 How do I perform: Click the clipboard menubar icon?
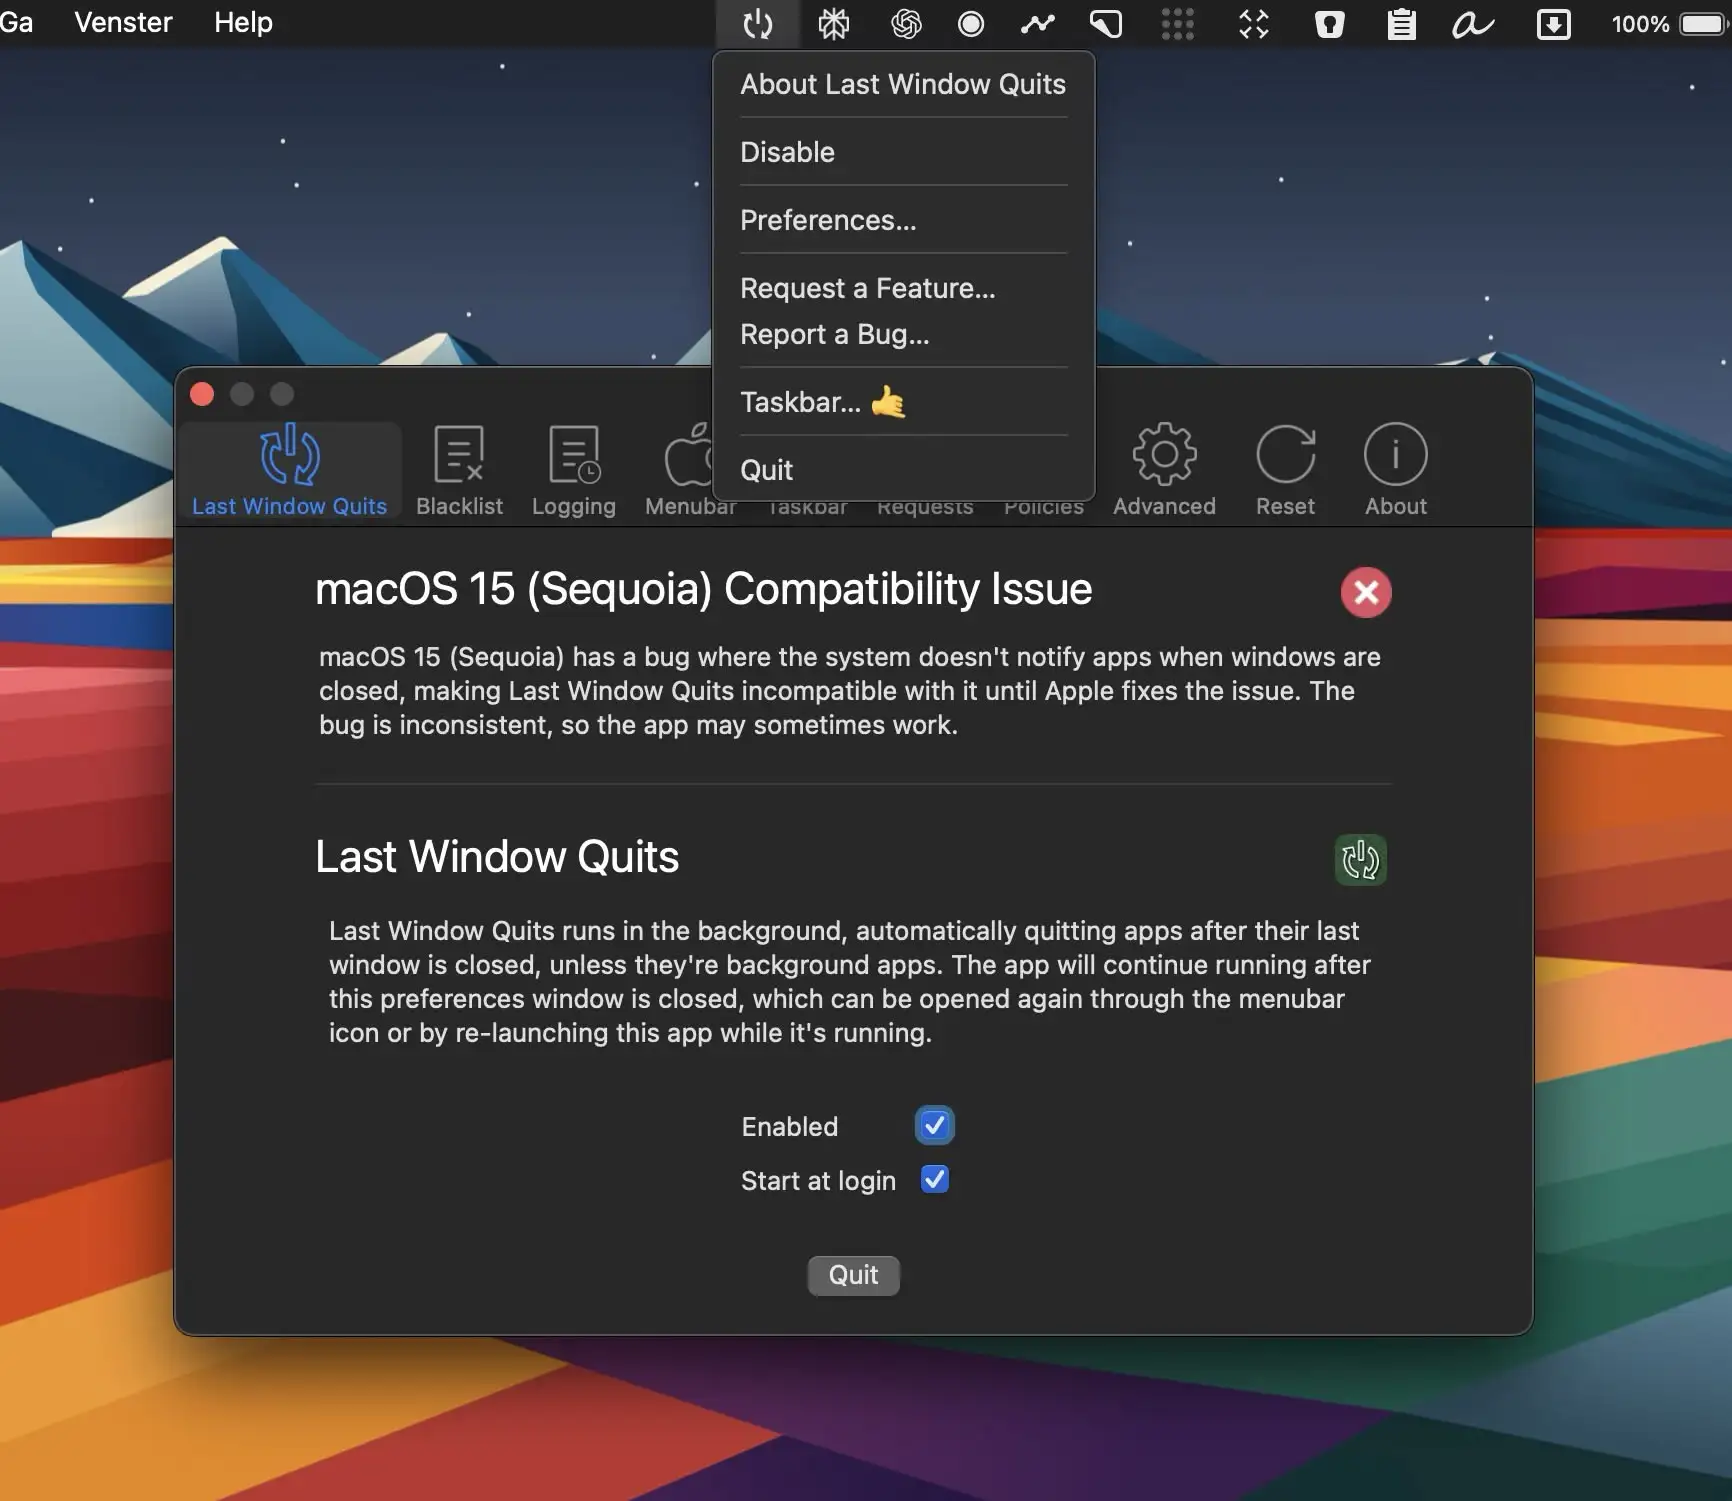click(x=1401, y=23)
